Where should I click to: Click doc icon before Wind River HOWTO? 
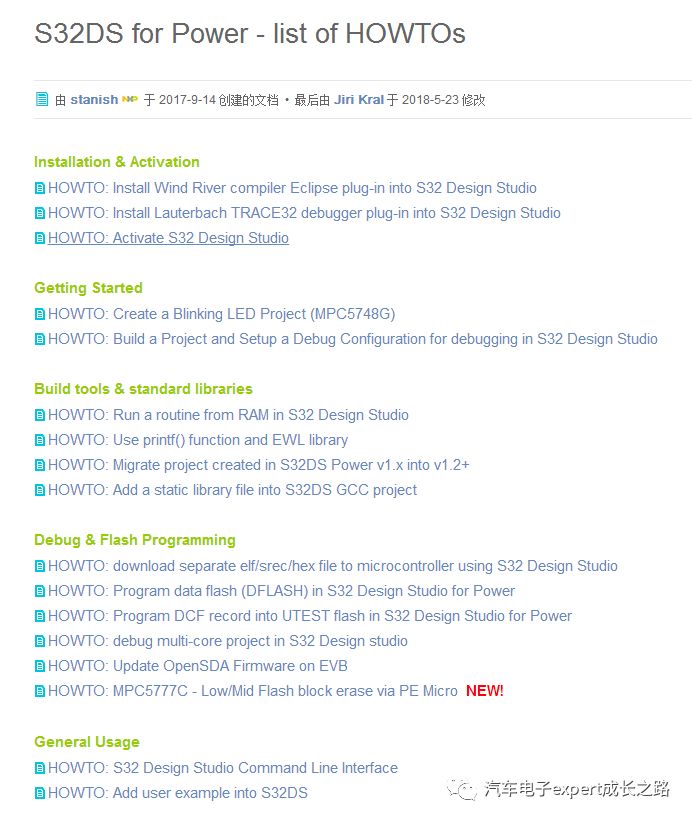[40, 188]
